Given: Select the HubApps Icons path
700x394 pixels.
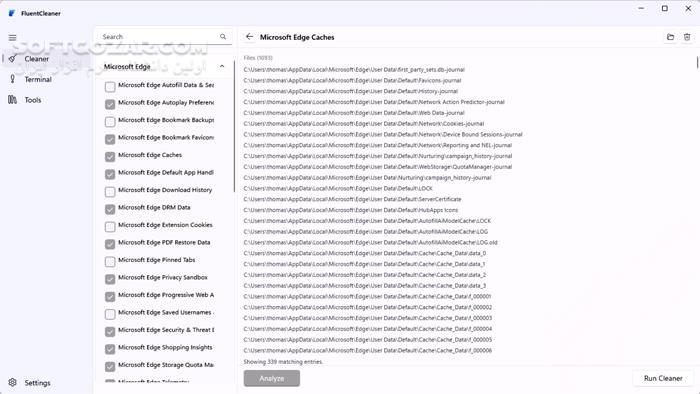Looking at the screenshot, I should (350, 210).
